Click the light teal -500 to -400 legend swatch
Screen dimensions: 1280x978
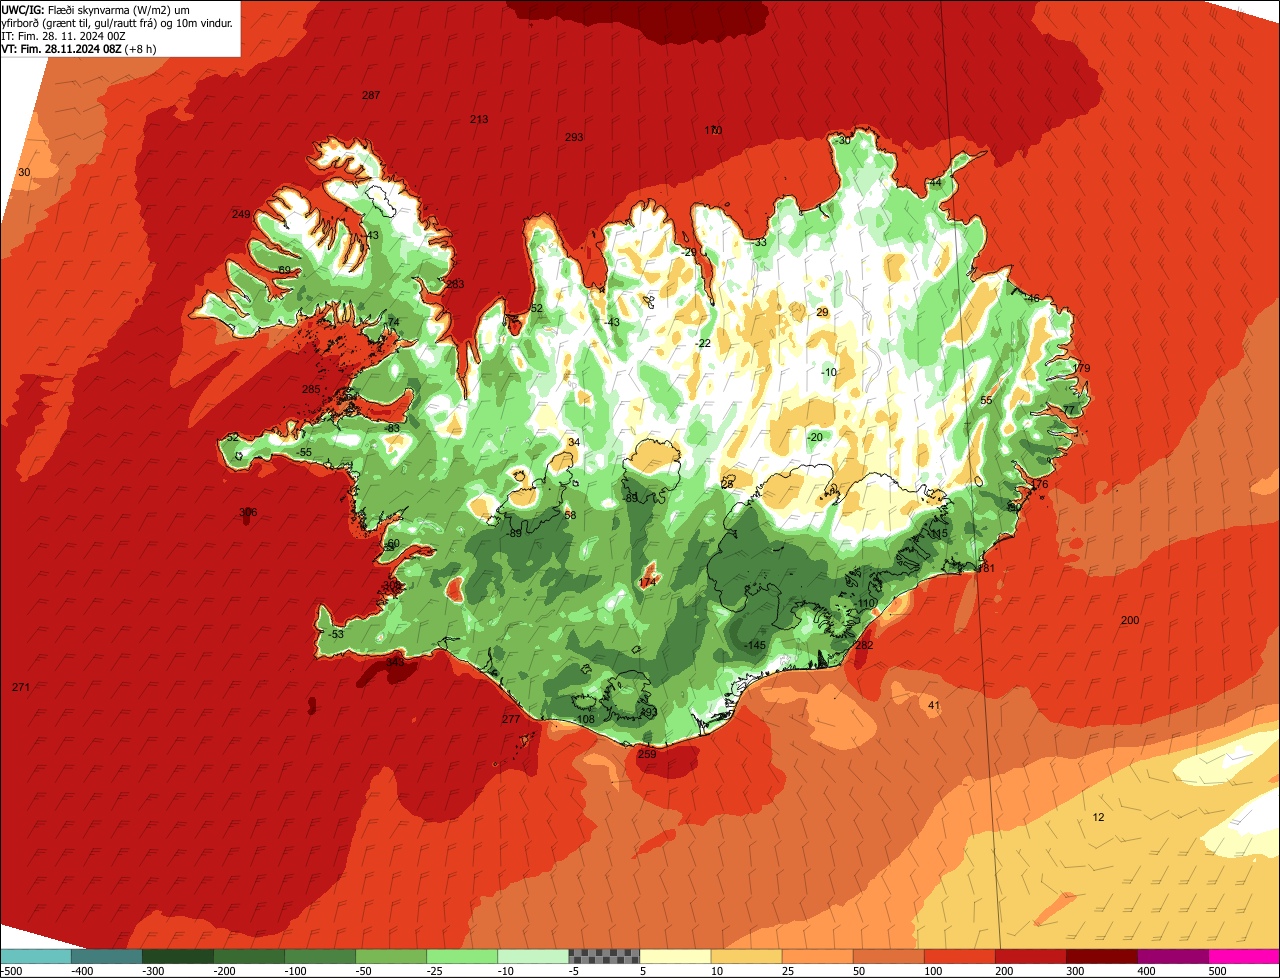(x=36, y=956)
